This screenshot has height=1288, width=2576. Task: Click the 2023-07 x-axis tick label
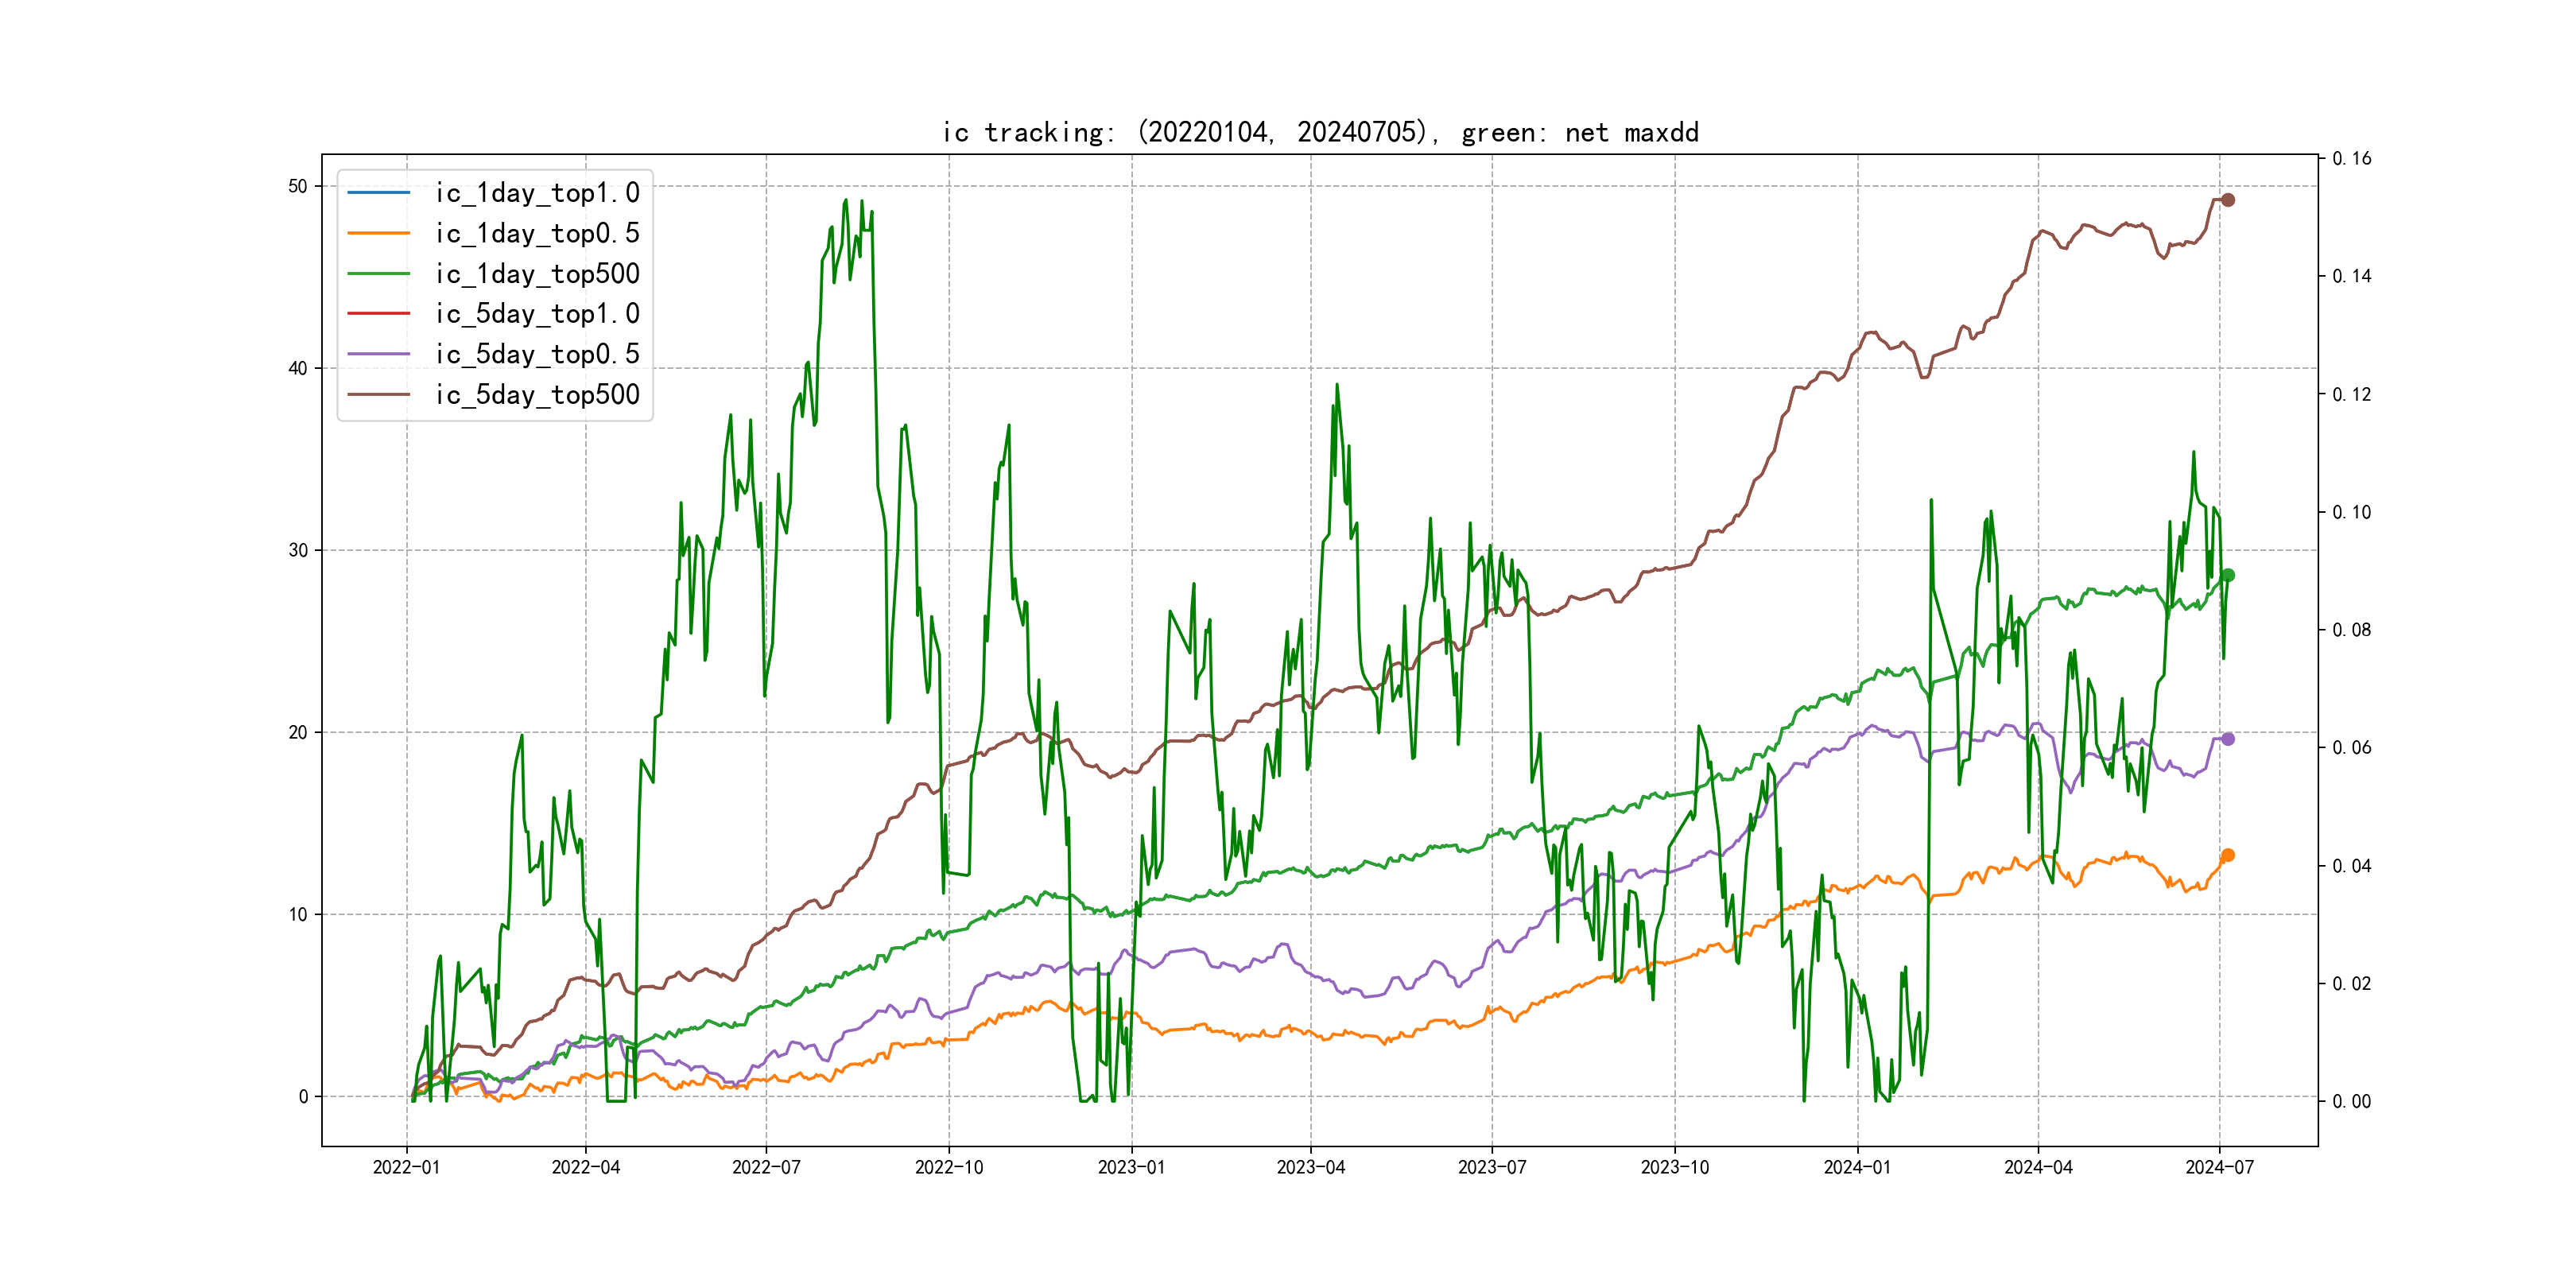[1491, 1167]
